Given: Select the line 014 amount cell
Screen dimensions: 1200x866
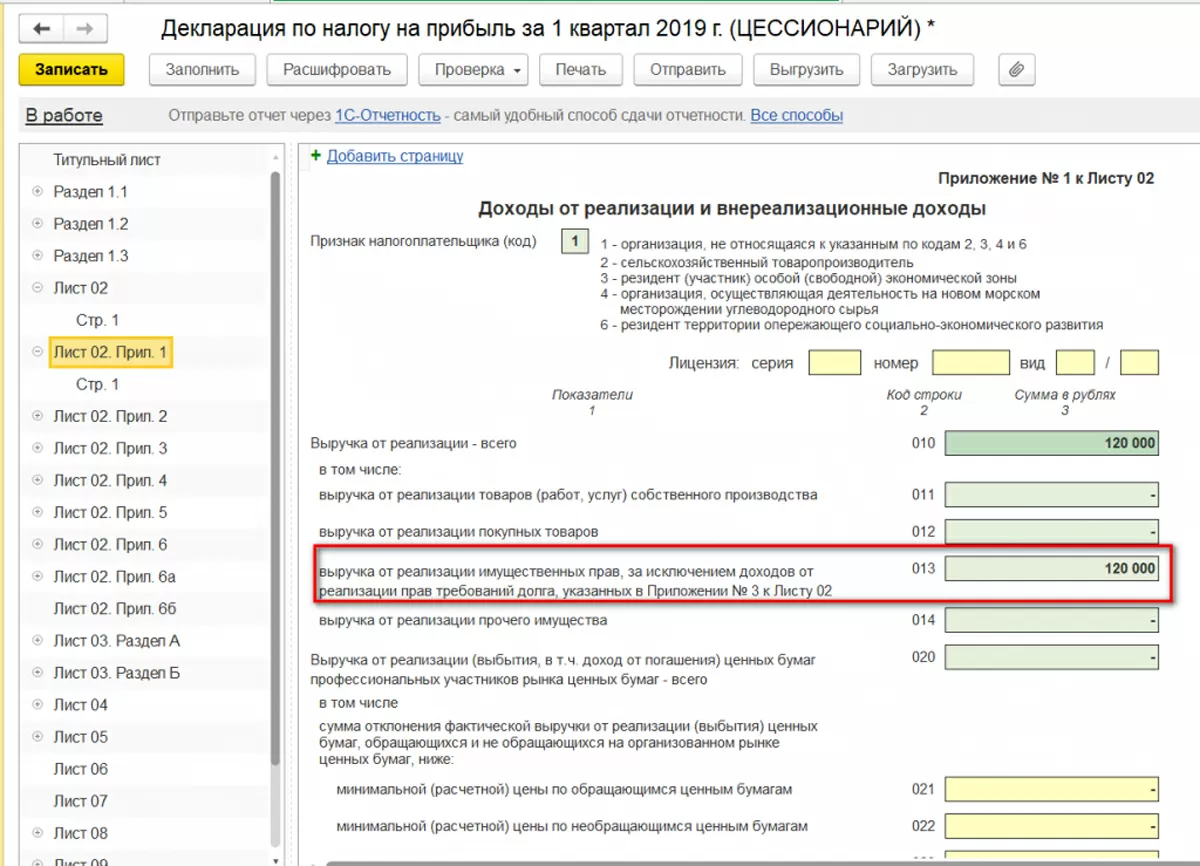Looking at the screenshot, I should (x=1052, y=621).
